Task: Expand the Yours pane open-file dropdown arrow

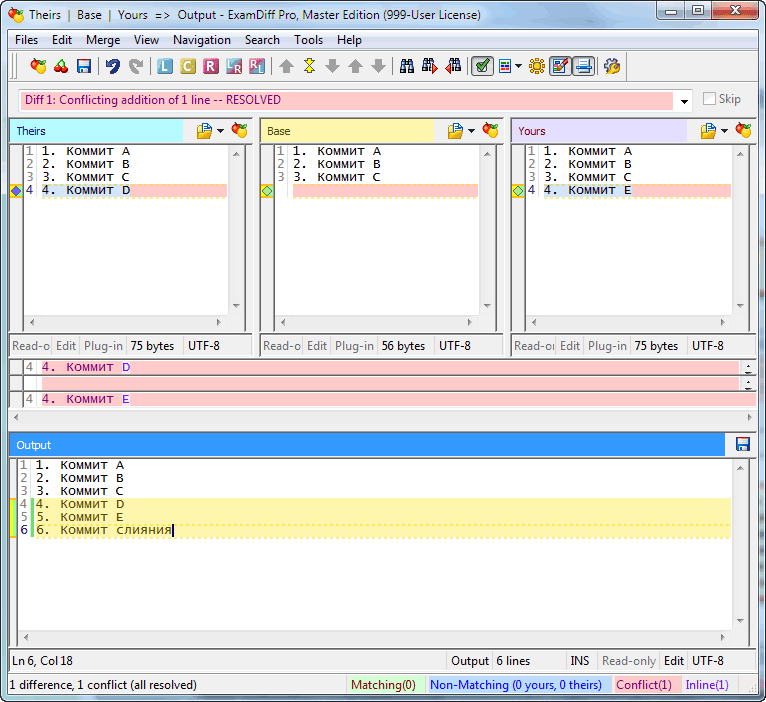Action: tap(724, 131)
